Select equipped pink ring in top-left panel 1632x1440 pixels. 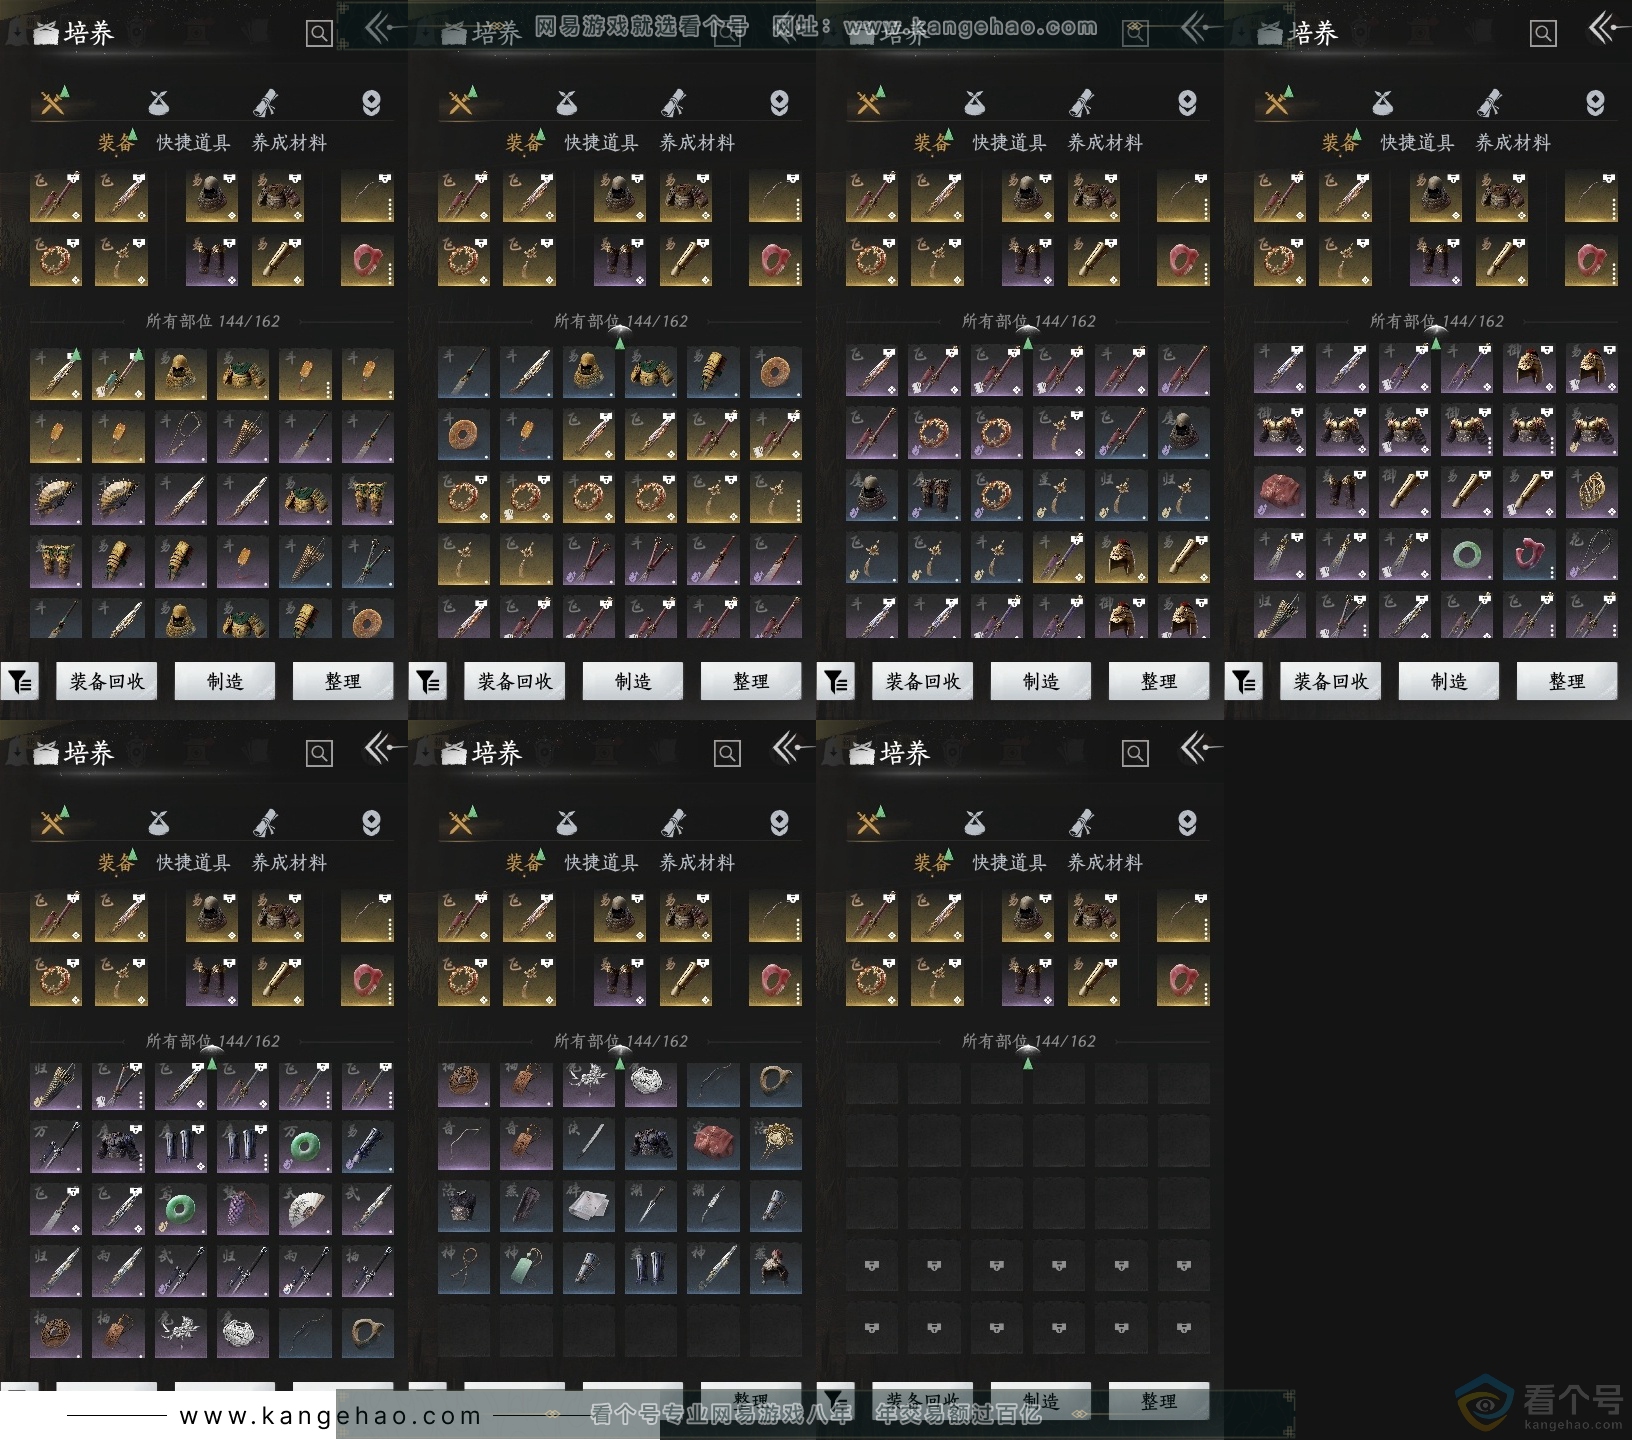coord(367,260)
